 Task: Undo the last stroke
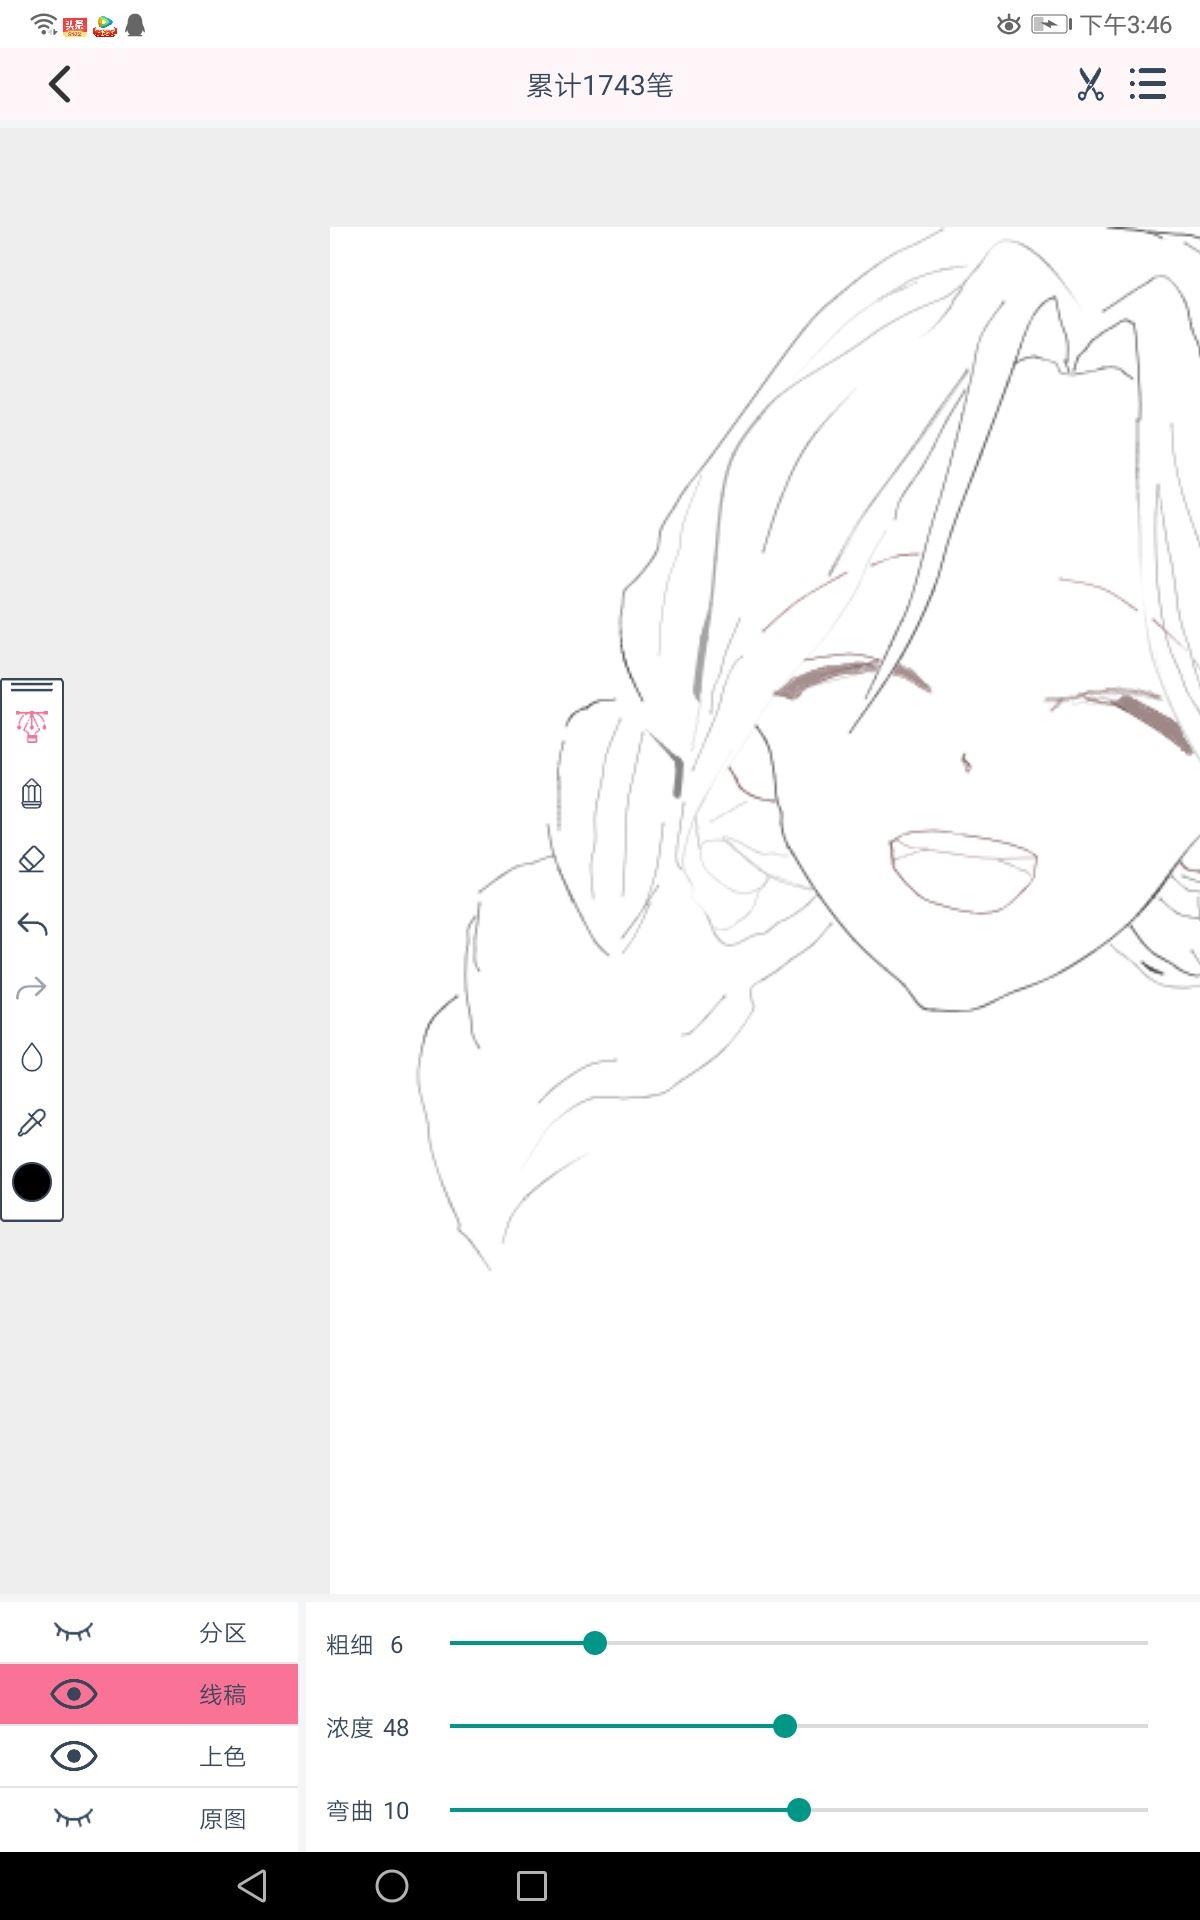coord(32,924)
